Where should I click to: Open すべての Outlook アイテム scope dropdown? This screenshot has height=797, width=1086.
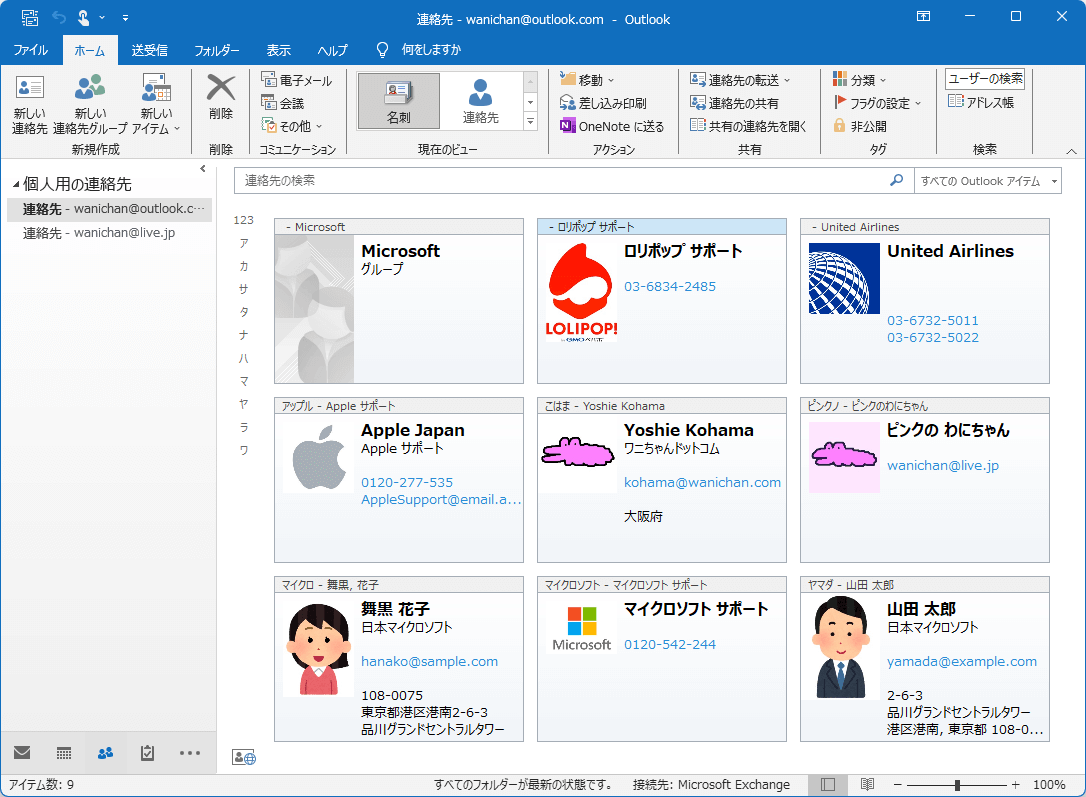pos(988,181)
